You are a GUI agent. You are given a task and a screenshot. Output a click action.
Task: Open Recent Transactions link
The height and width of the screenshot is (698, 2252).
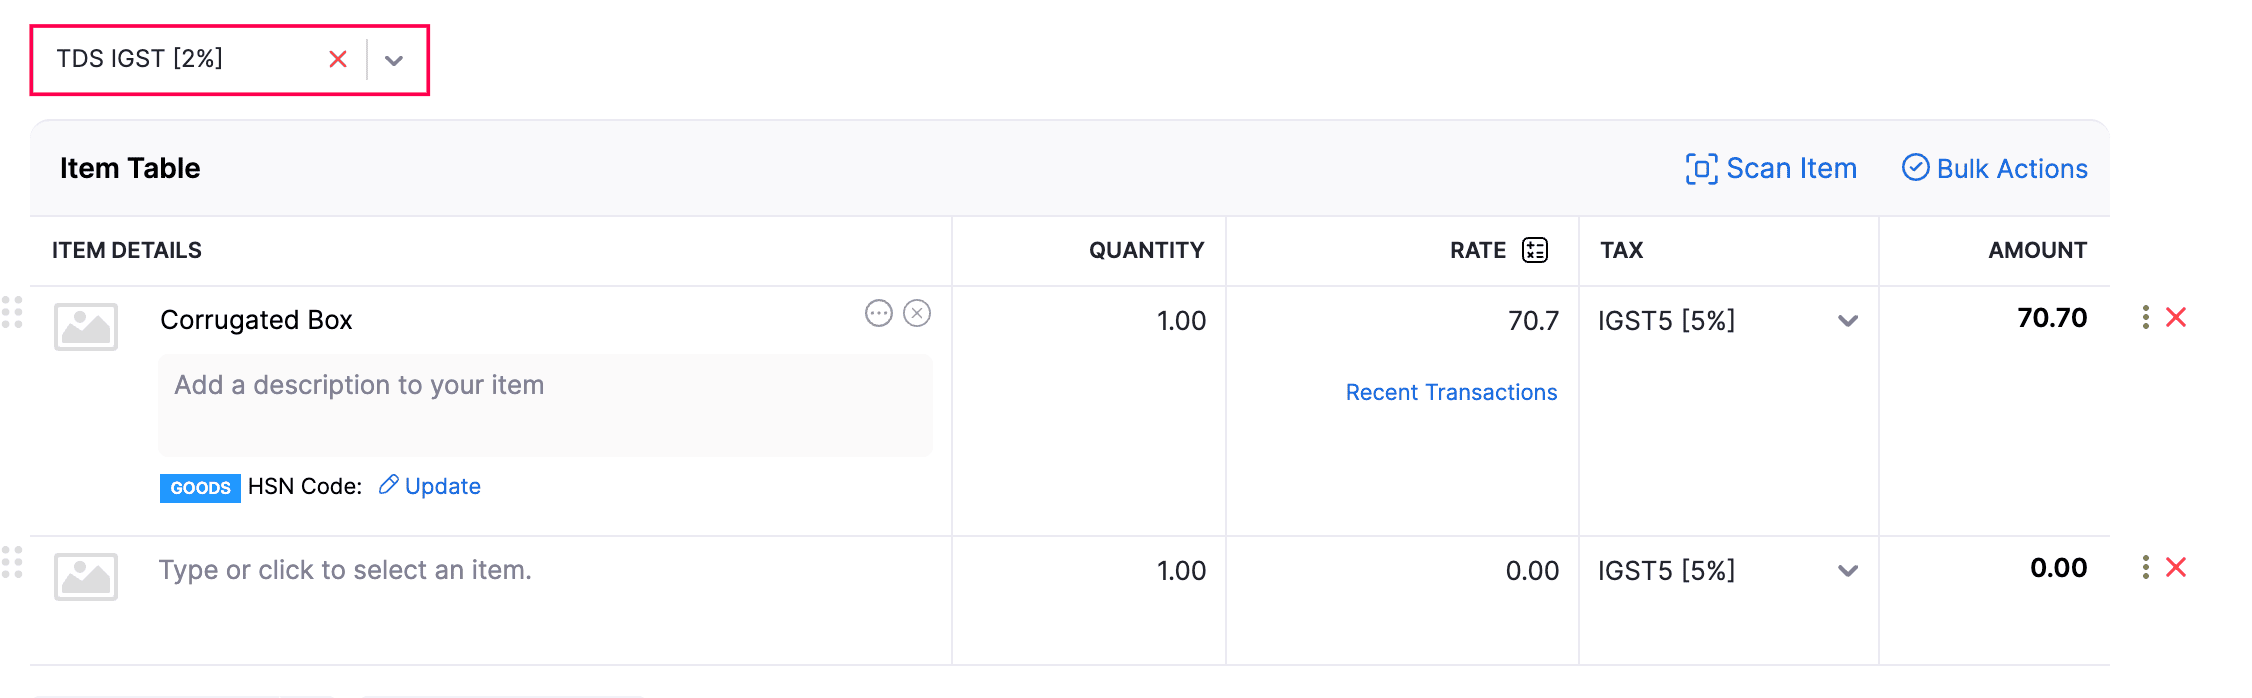click(1451, 392)
